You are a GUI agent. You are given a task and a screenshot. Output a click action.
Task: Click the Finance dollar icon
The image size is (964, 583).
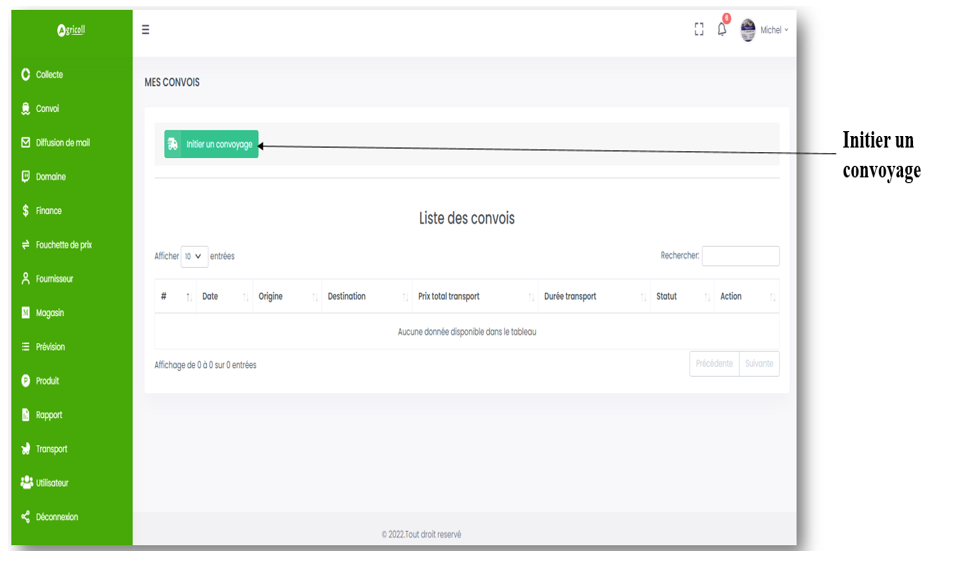[26, 211]
